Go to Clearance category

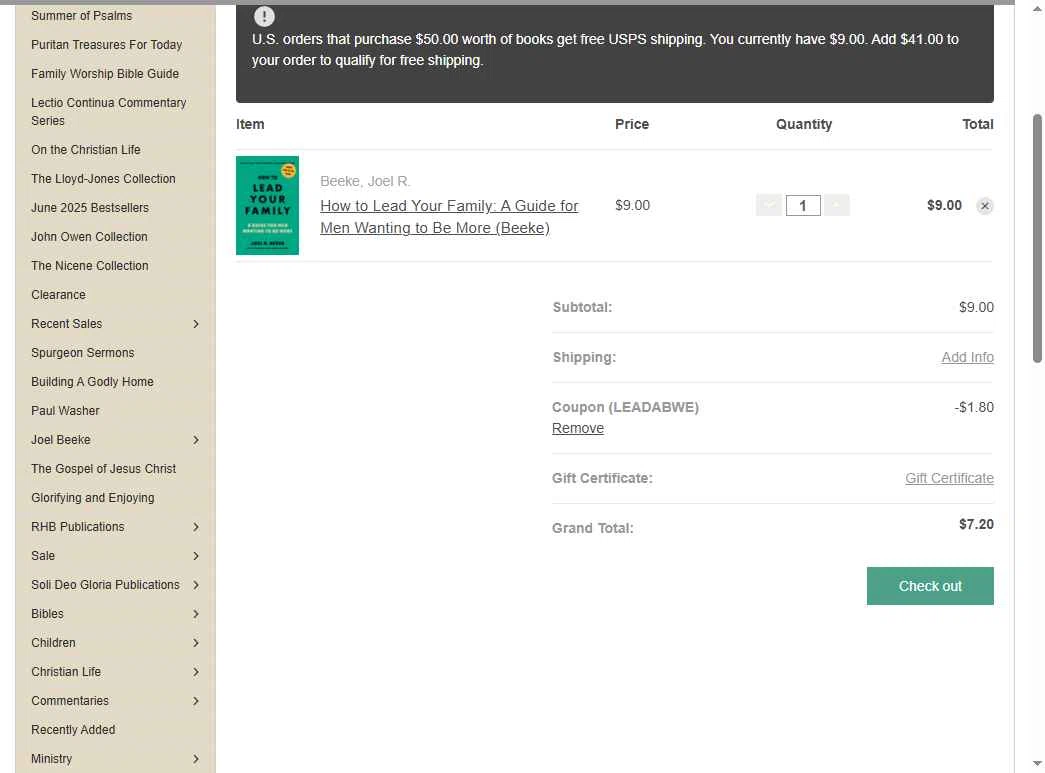(58, 295)
